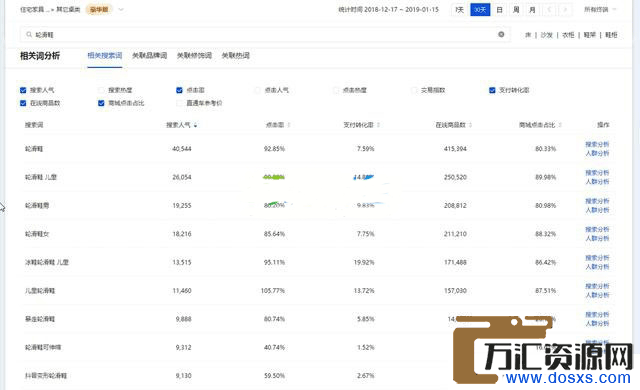Open 人群分析 for the 轮滑鞋 儿童 row
The width and height of the screenshot is (640, 390).
597,182
